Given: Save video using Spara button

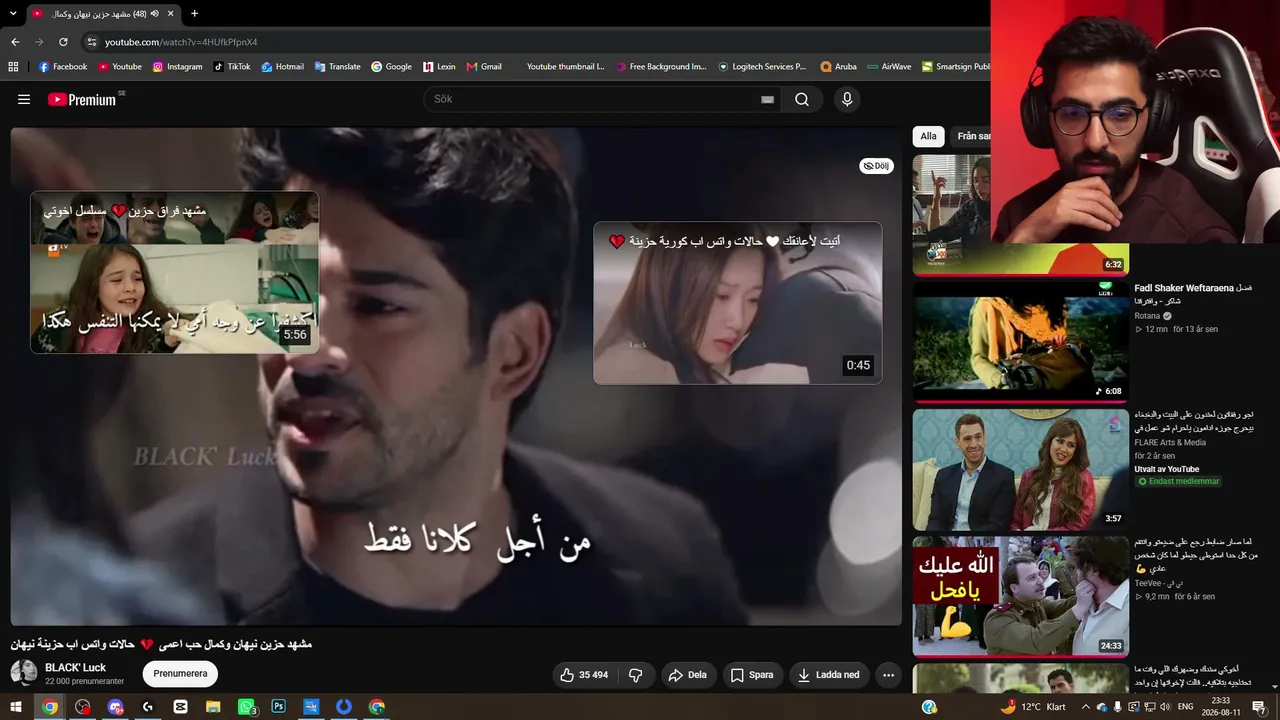Looking at the screenshot, I should (x=752, y=675).
